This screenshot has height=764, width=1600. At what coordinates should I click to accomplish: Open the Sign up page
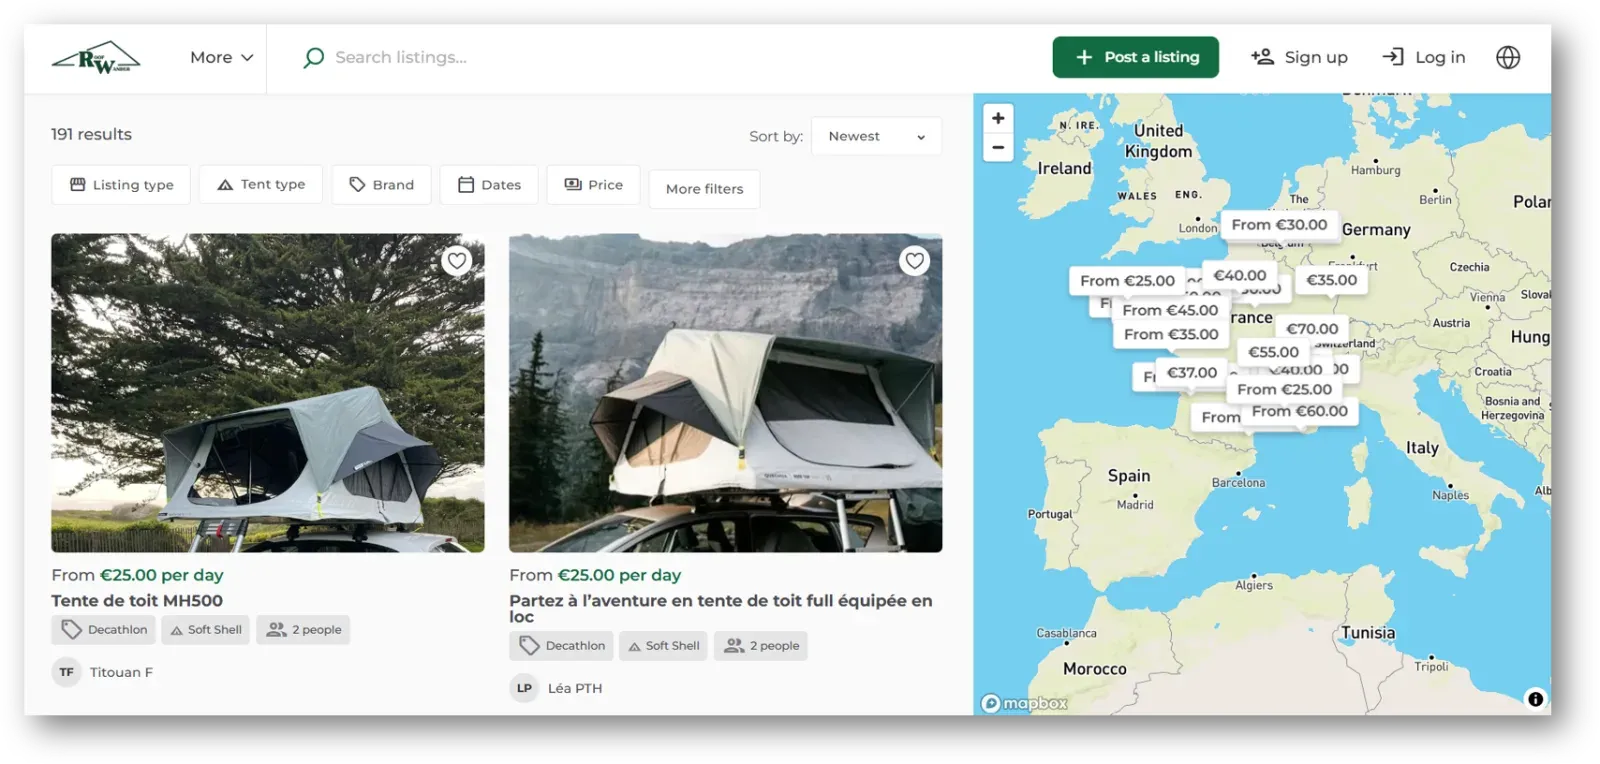1299,57
